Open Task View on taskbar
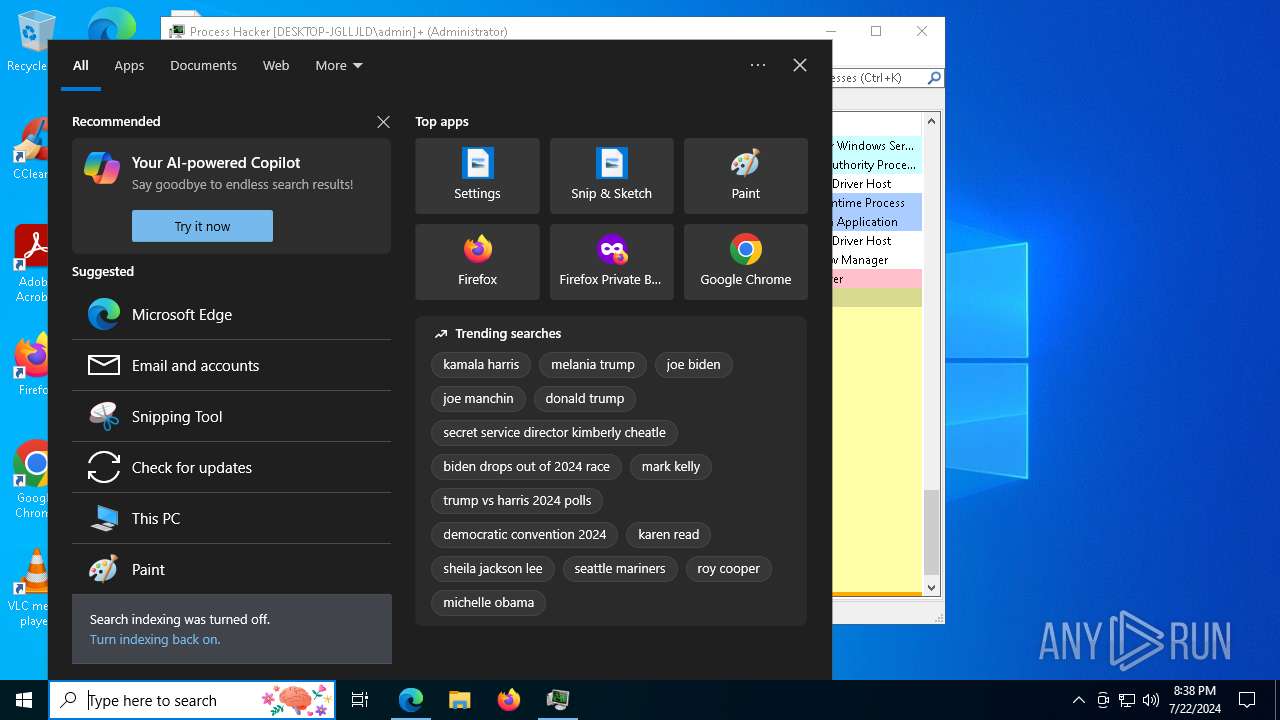 [x=360, y=700]
